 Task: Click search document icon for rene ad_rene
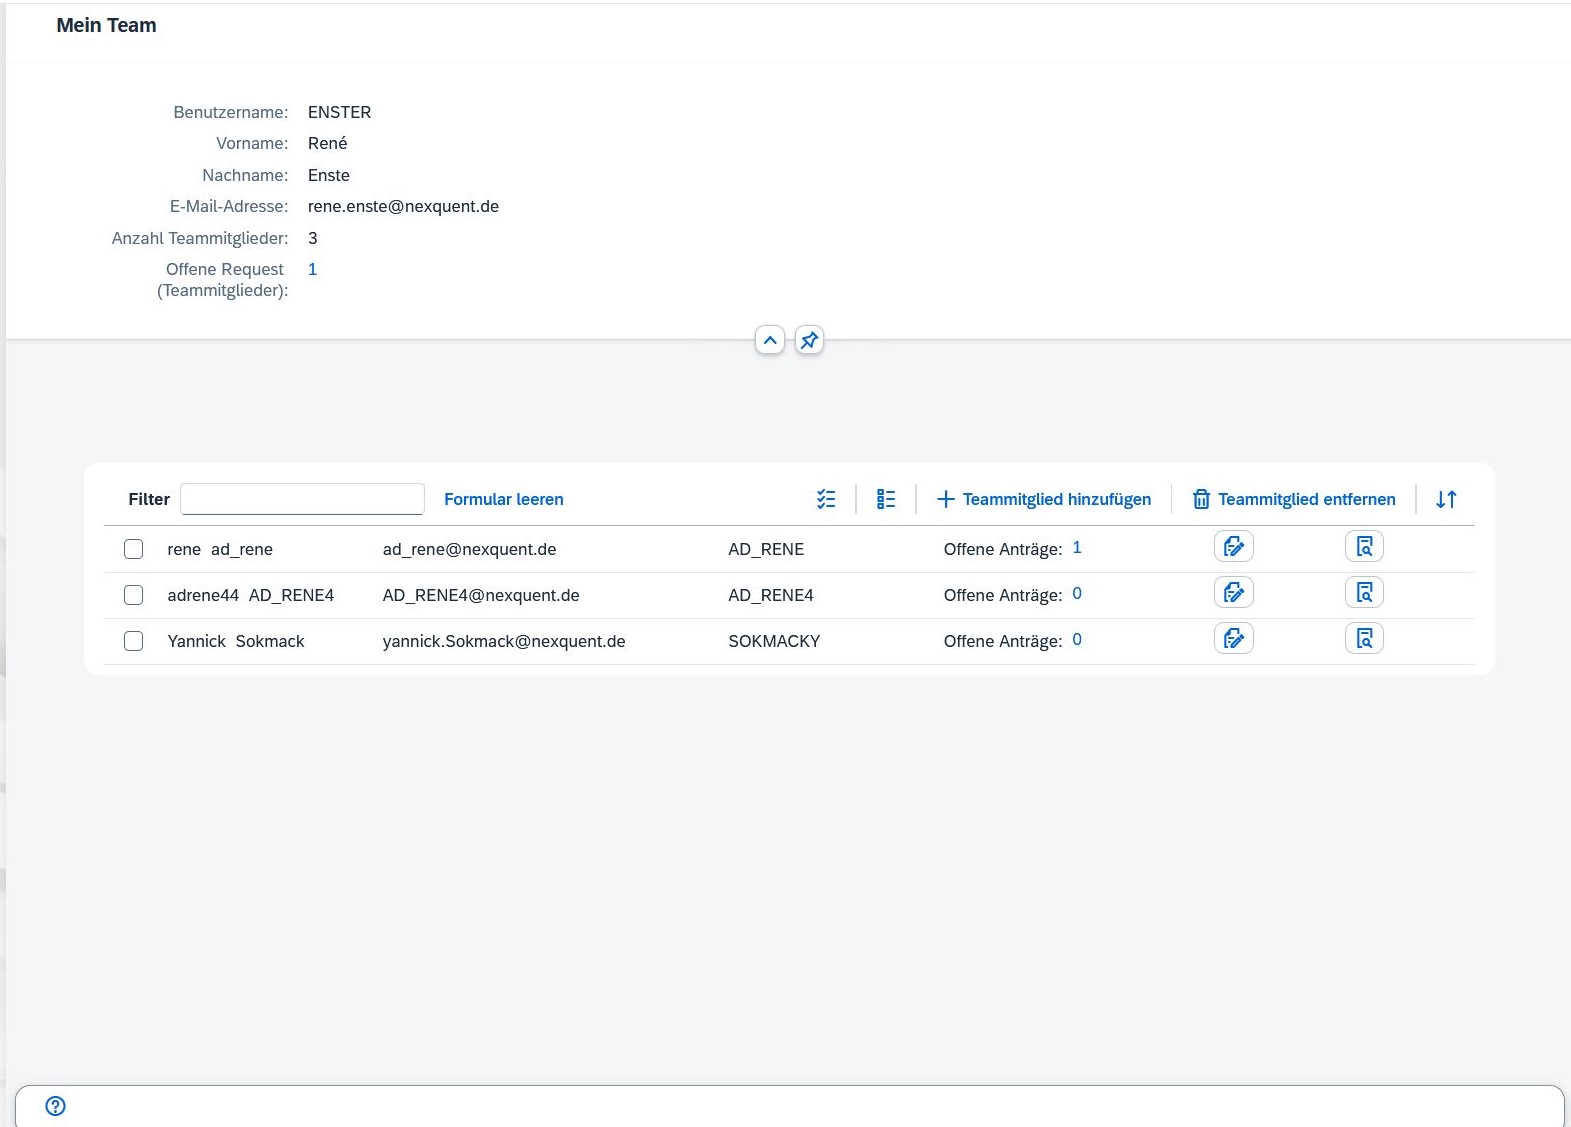(x=1364, y=547)
